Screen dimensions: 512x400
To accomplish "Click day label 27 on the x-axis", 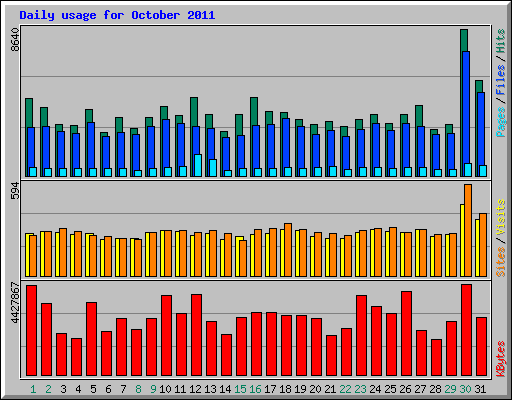I will pyautogui.click(x=420, y=389).
